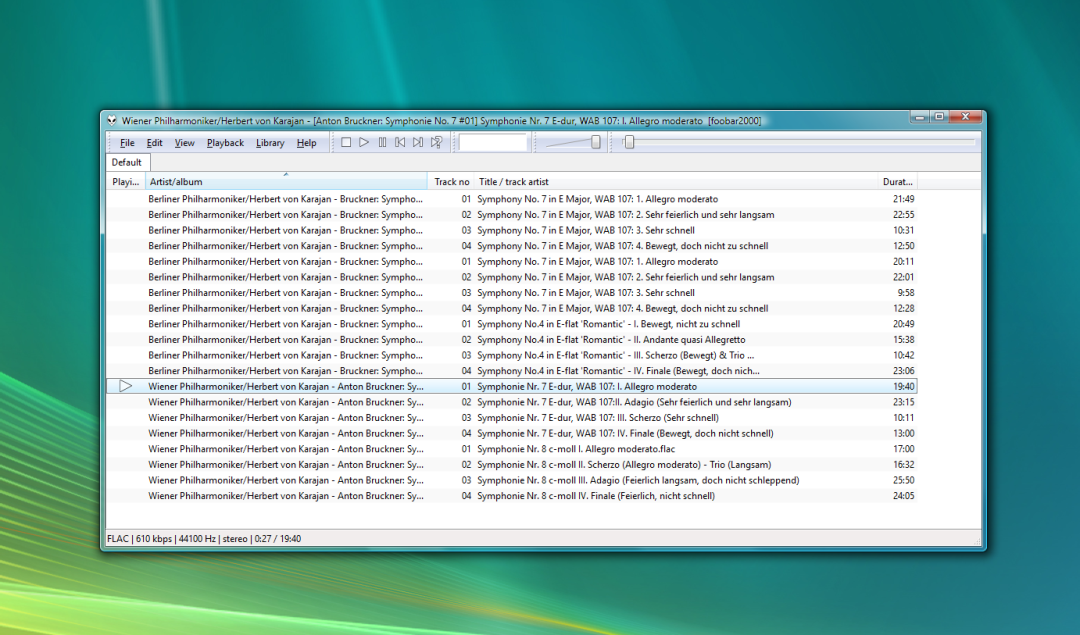
Task: Click the 19:40 duration of playing track
Action: (x=904, y=386)
